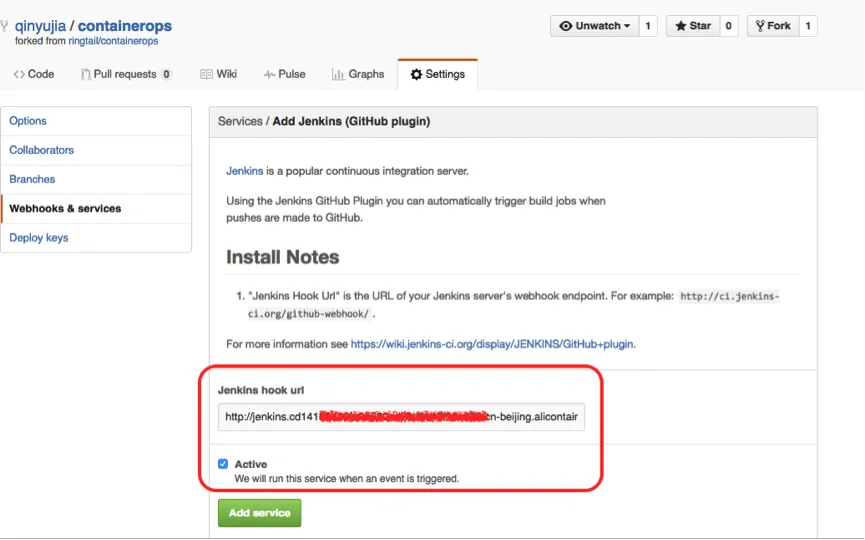Click the Star button

pyautogui.click(x=693, y=26)
